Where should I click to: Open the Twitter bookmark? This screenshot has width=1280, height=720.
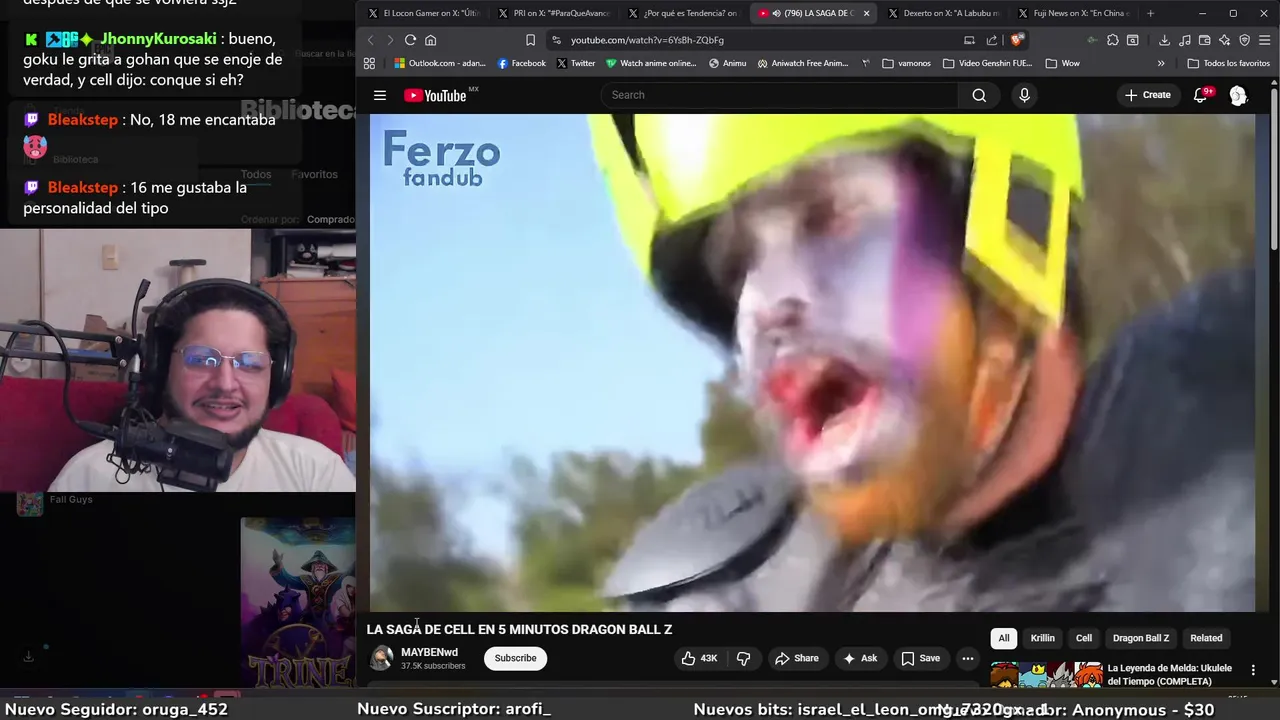point(576,63)
